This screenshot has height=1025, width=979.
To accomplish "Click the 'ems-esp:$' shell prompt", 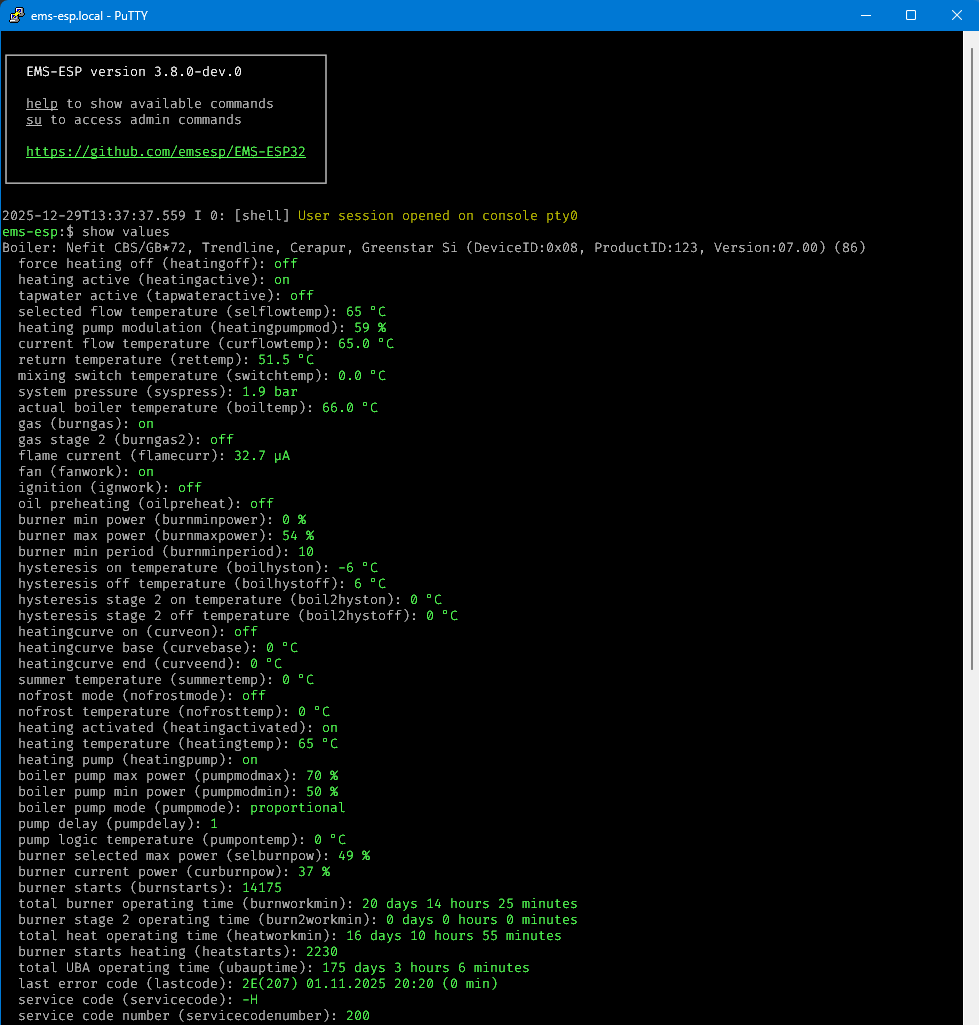I will 34,232.
